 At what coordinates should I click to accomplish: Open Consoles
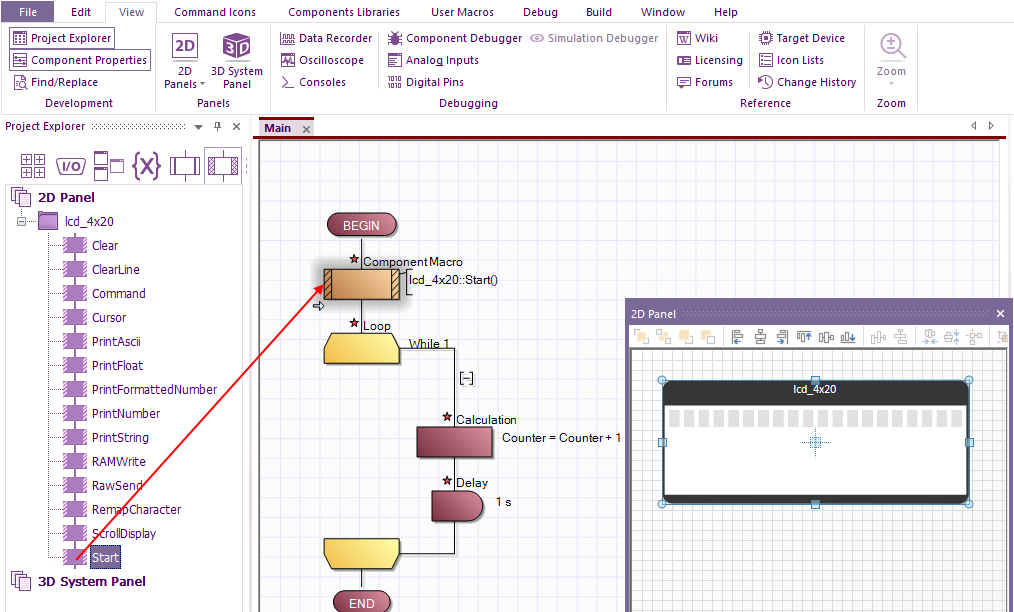click(x=314, y=82)
